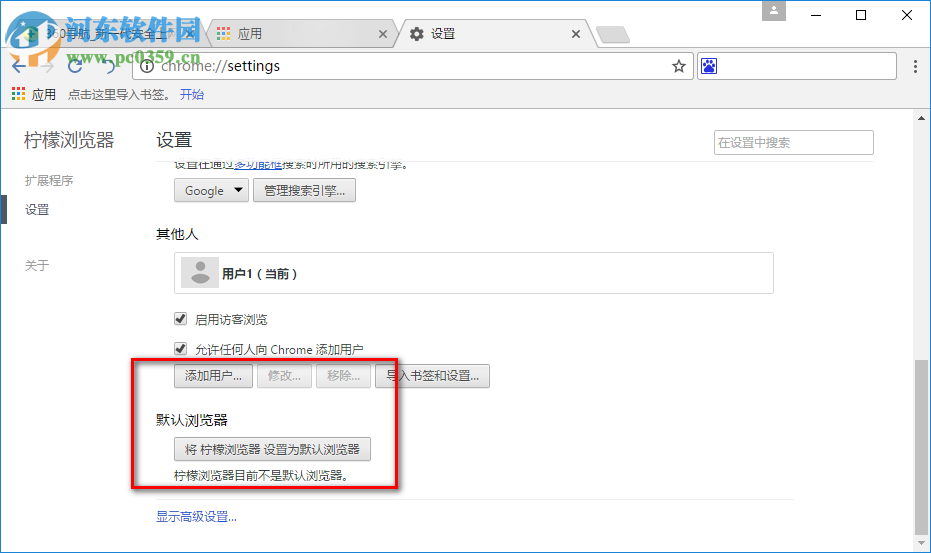This screenshot has width=931, height=553.
Task: Toggle 允许任何人向 Chrome 添加用户 checkbox
Action: (180, 349)
